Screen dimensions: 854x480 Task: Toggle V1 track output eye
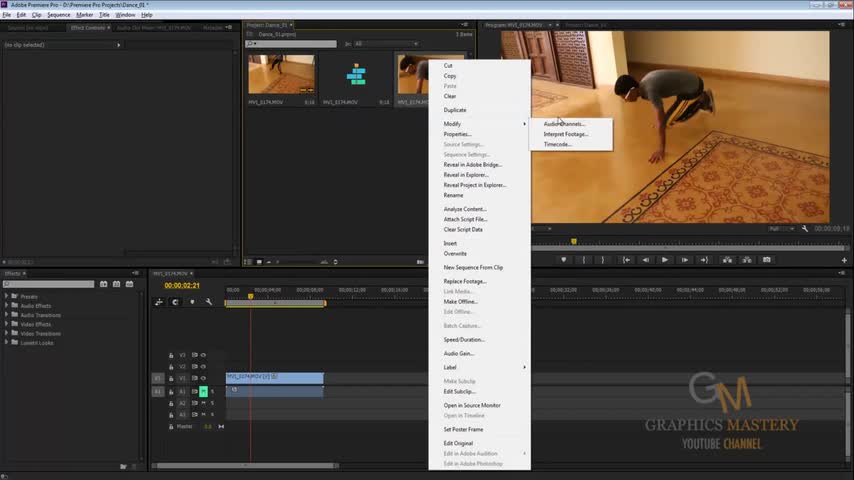(203, 378)
